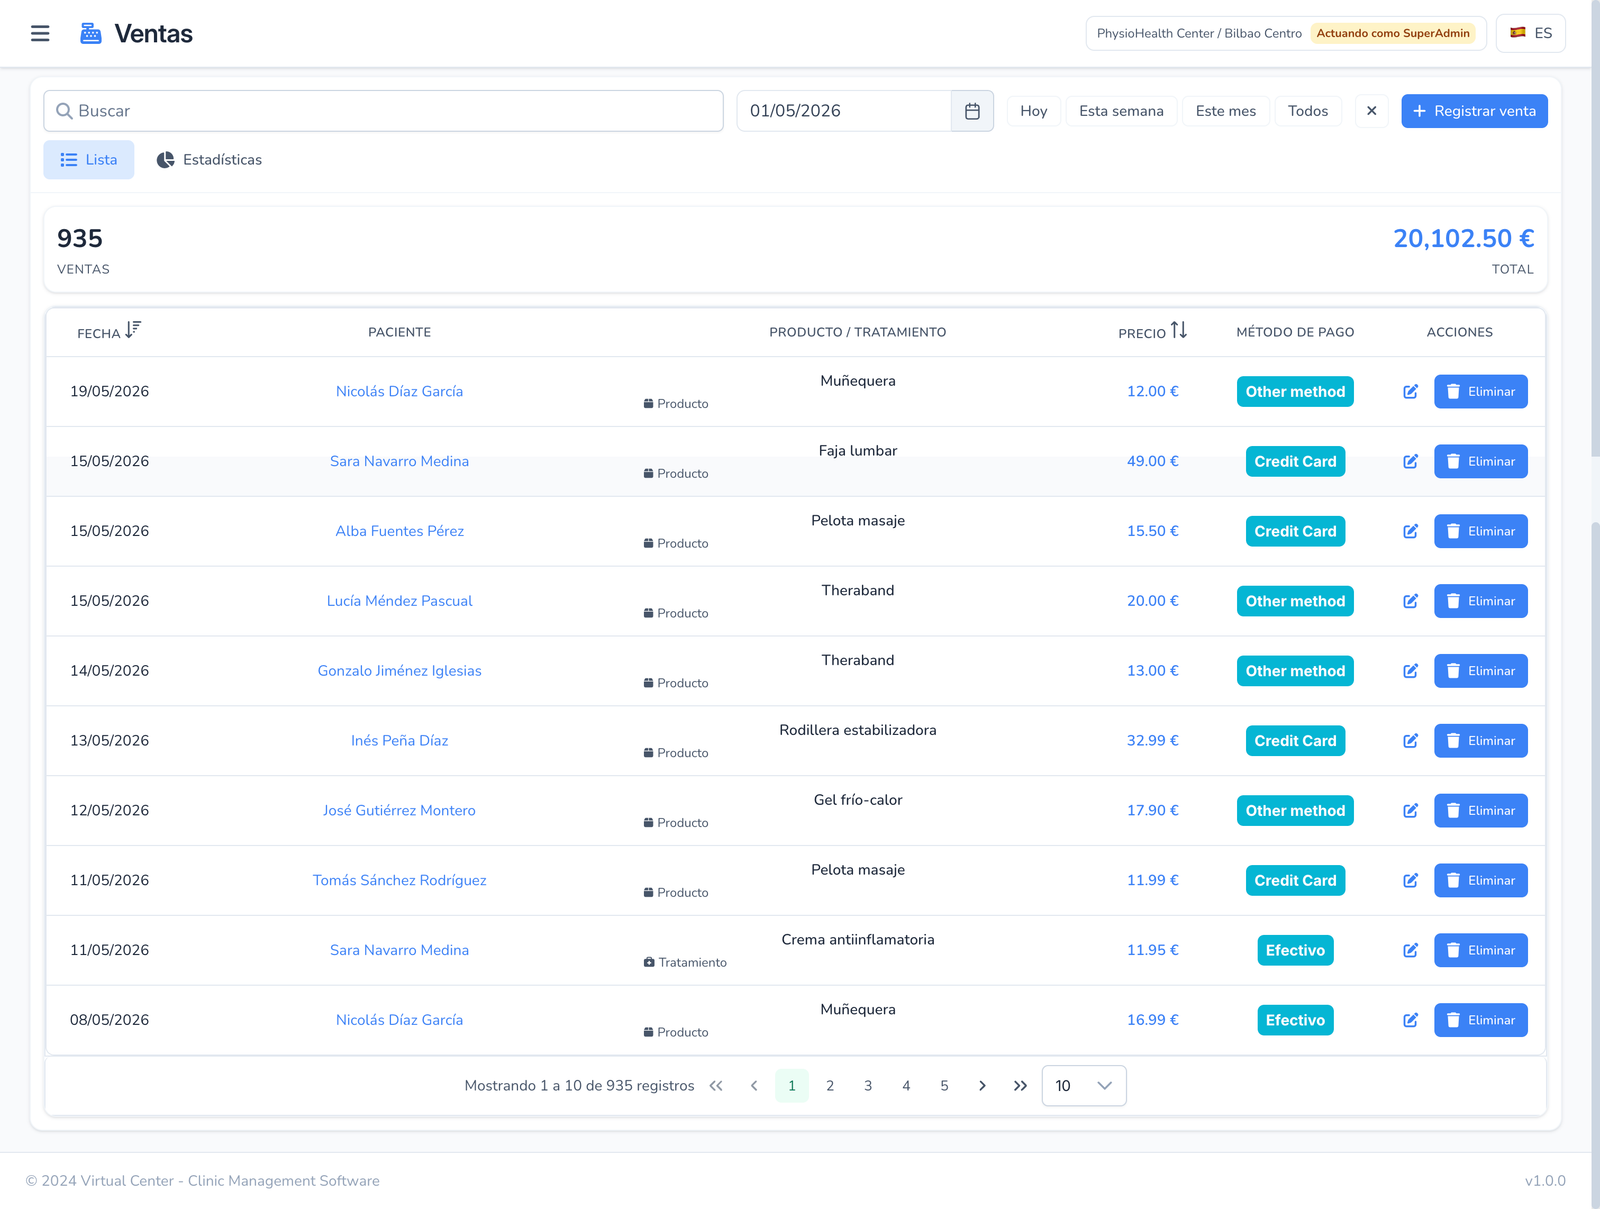Screen dimensions: 1600x1209
Task: Edit the Gel frío-calor sale
Action: pos(1410,811)
